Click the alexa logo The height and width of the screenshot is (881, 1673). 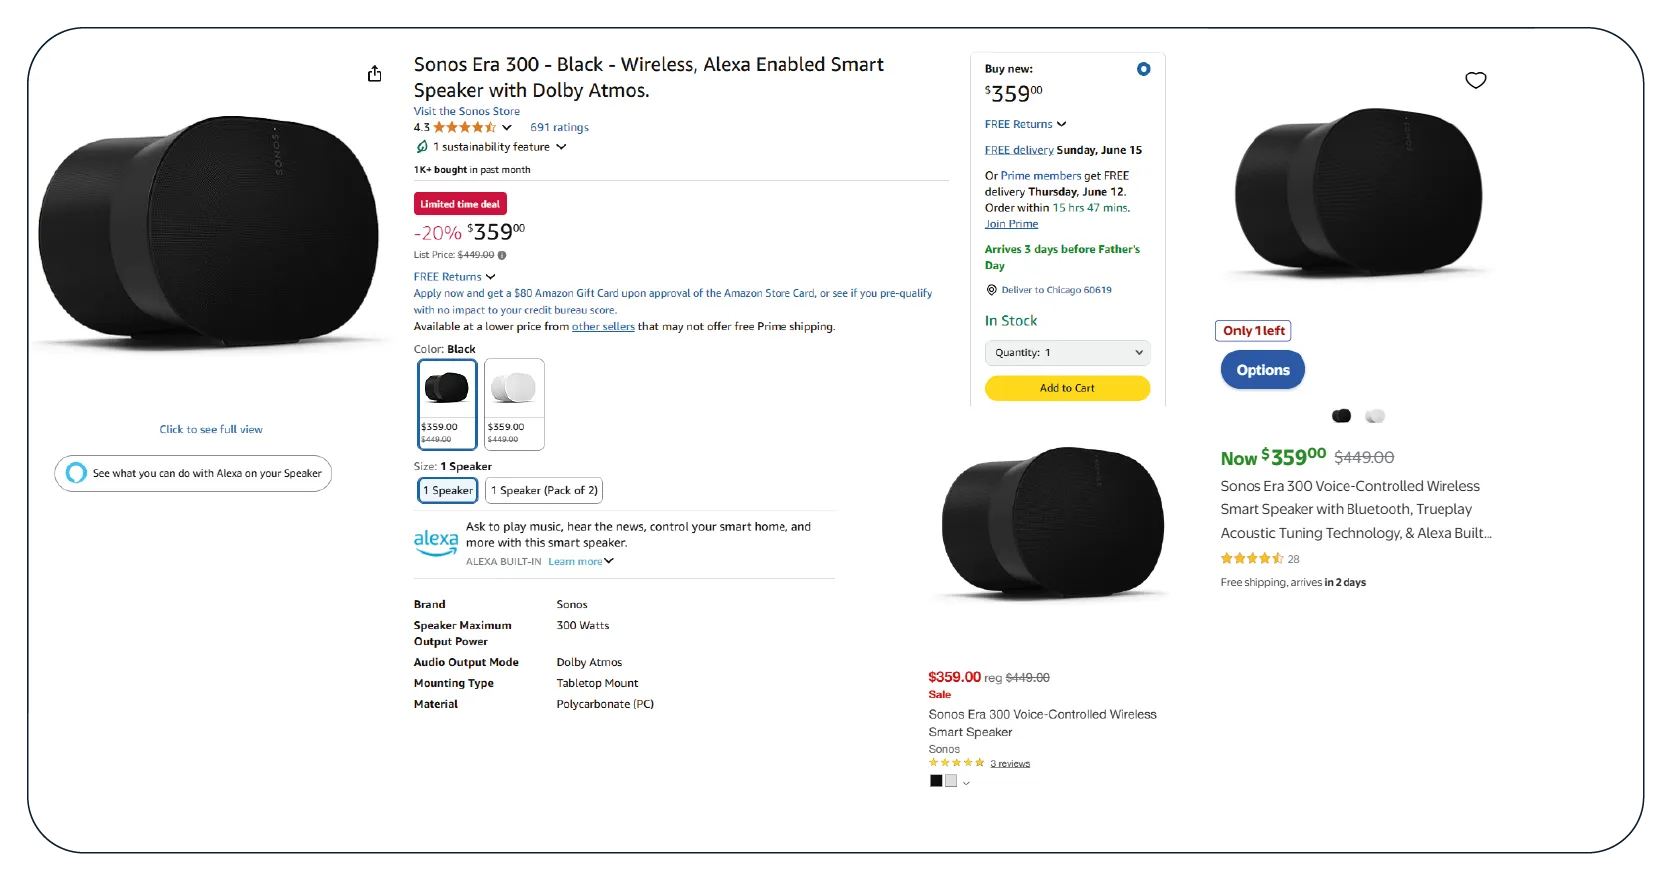coord(436,542)
